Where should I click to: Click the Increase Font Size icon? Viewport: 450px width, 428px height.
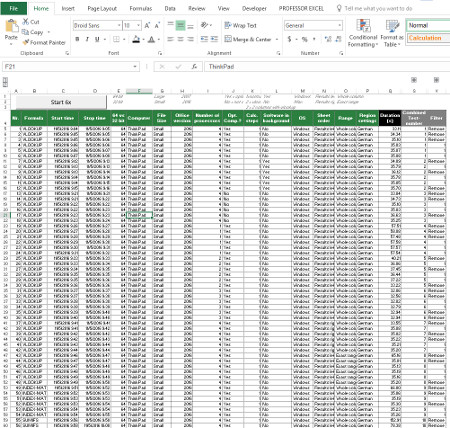coord(147,25)
